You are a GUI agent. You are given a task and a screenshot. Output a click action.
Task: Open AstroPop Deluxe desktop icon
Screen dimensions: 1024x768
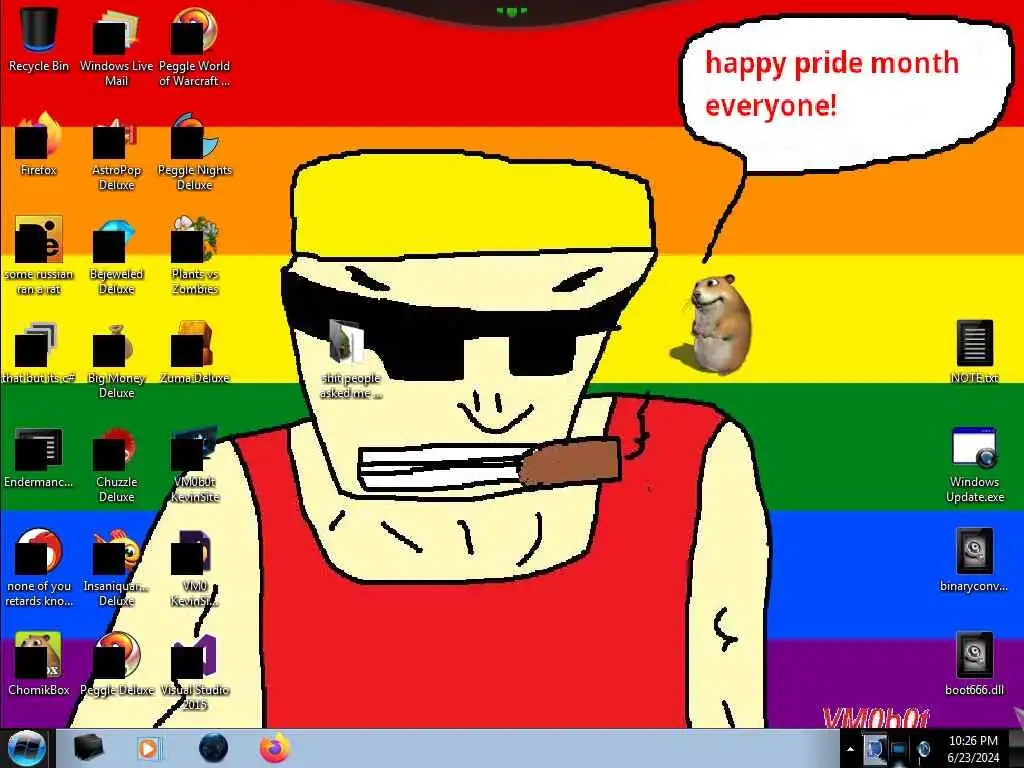[x=116, y=152]
